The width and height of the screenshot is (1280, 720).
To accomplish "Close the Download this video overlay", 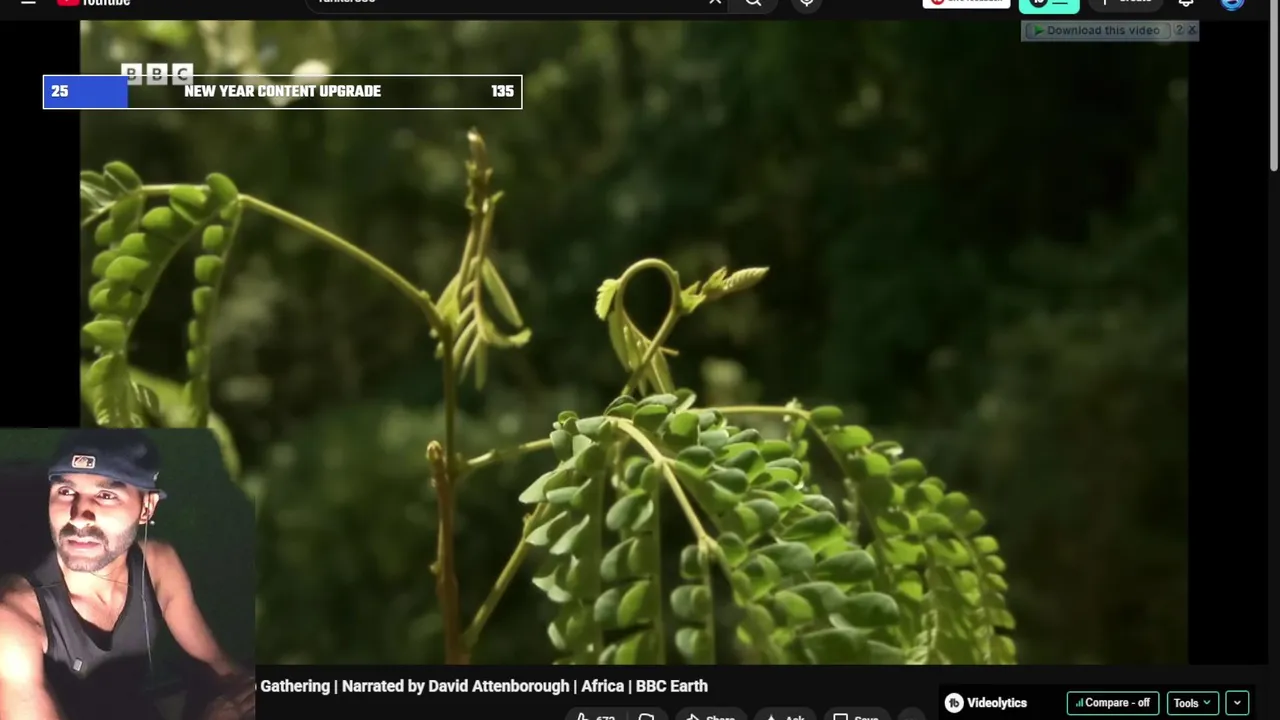I will [x=1191, y=31].
